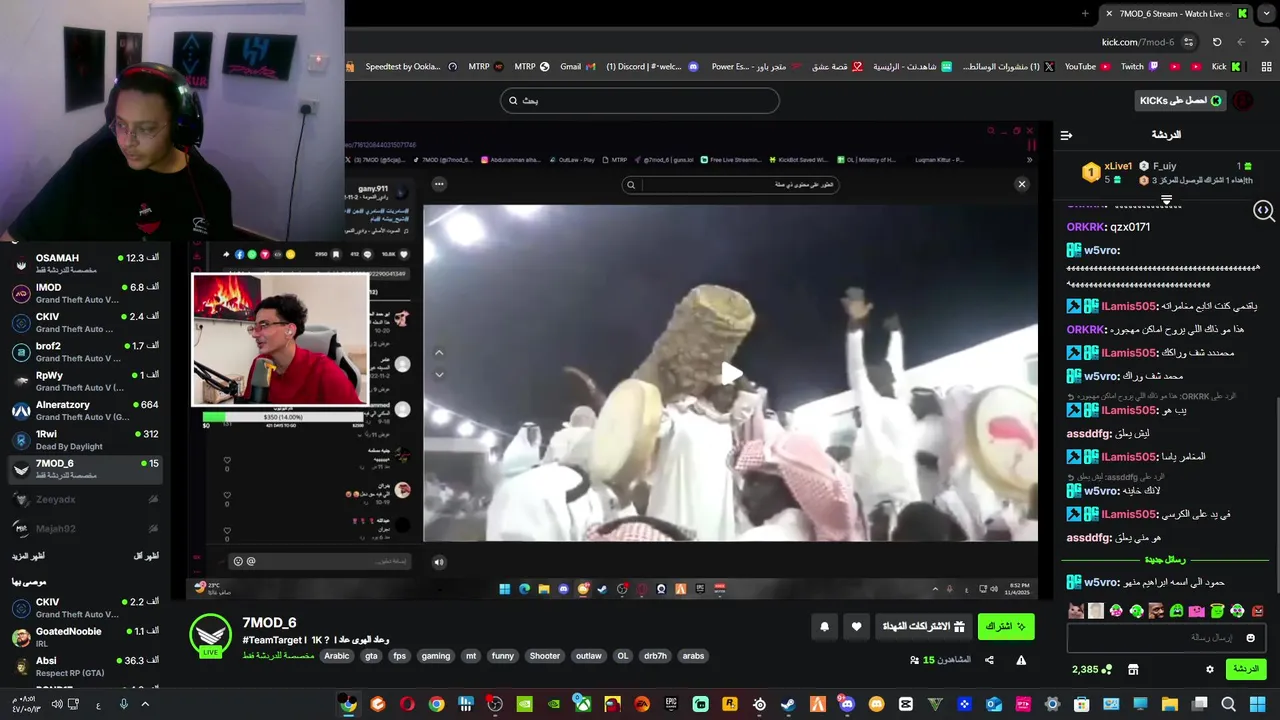Open the Kick shop storefront icon

coord(1133,669)
